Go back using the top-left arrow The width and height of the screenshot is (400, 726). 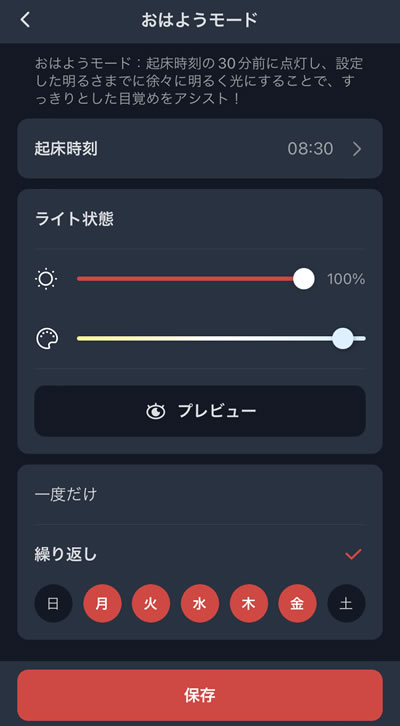click(25, 20)
